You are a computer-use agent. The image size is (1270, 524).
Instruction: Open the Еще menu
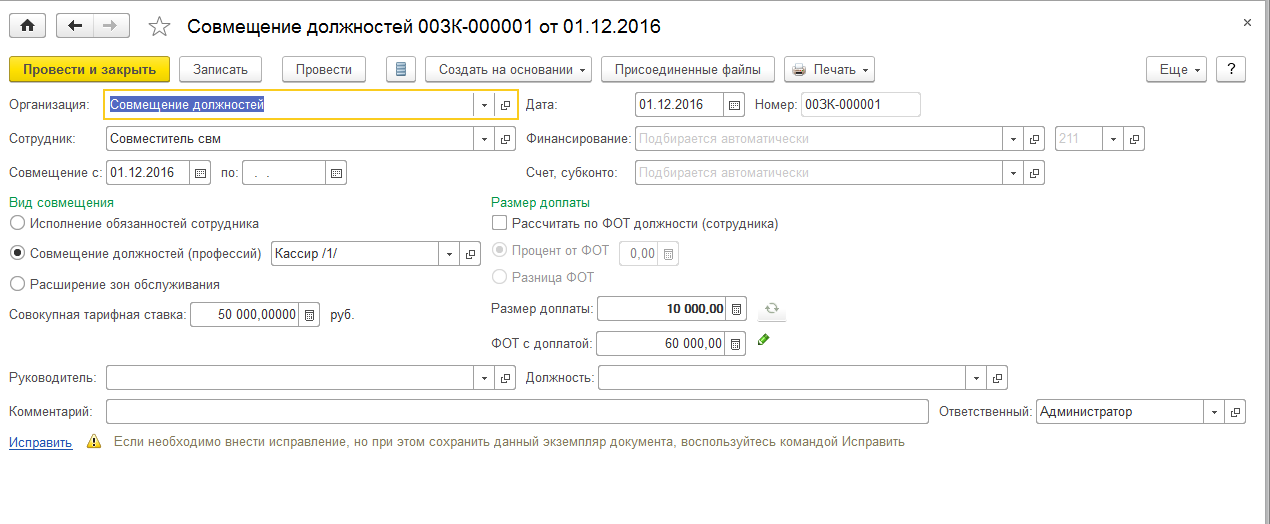click(x=1177, y=70)
